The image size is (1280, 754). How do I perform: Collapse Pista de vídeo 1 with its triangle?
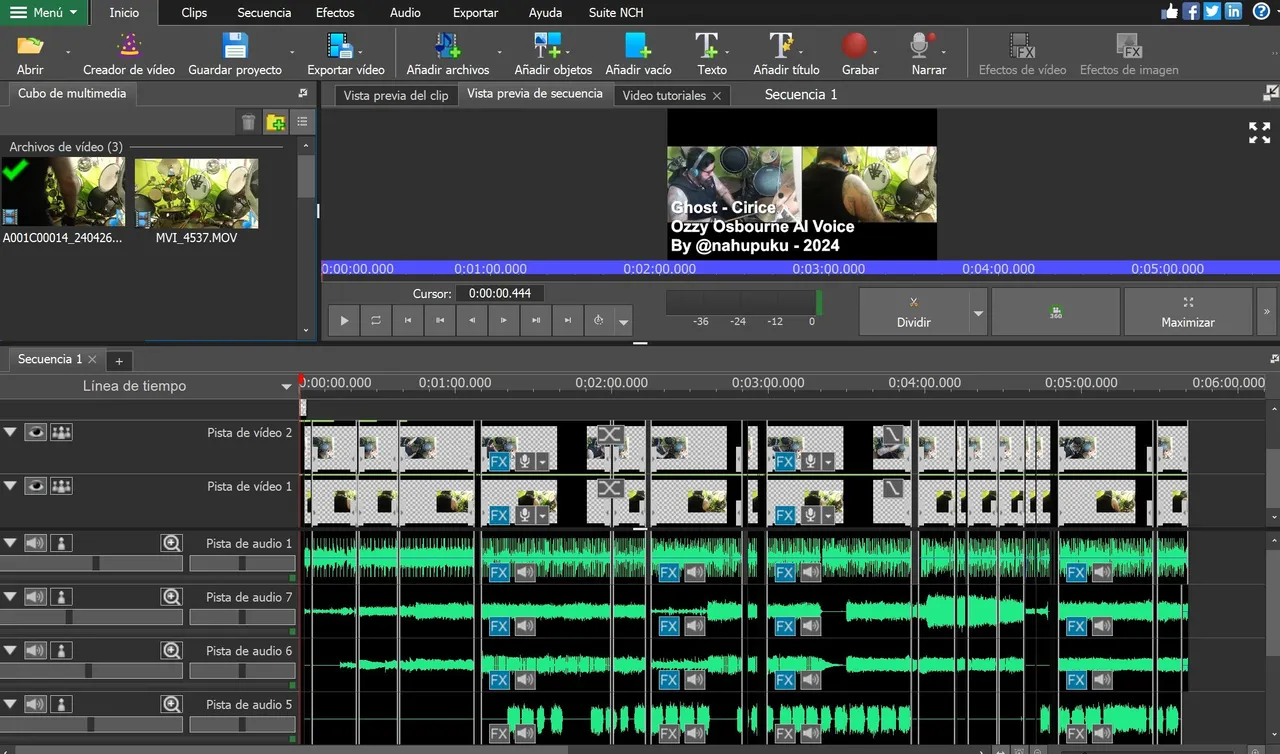pyautogui.click(x=10, y=486)
